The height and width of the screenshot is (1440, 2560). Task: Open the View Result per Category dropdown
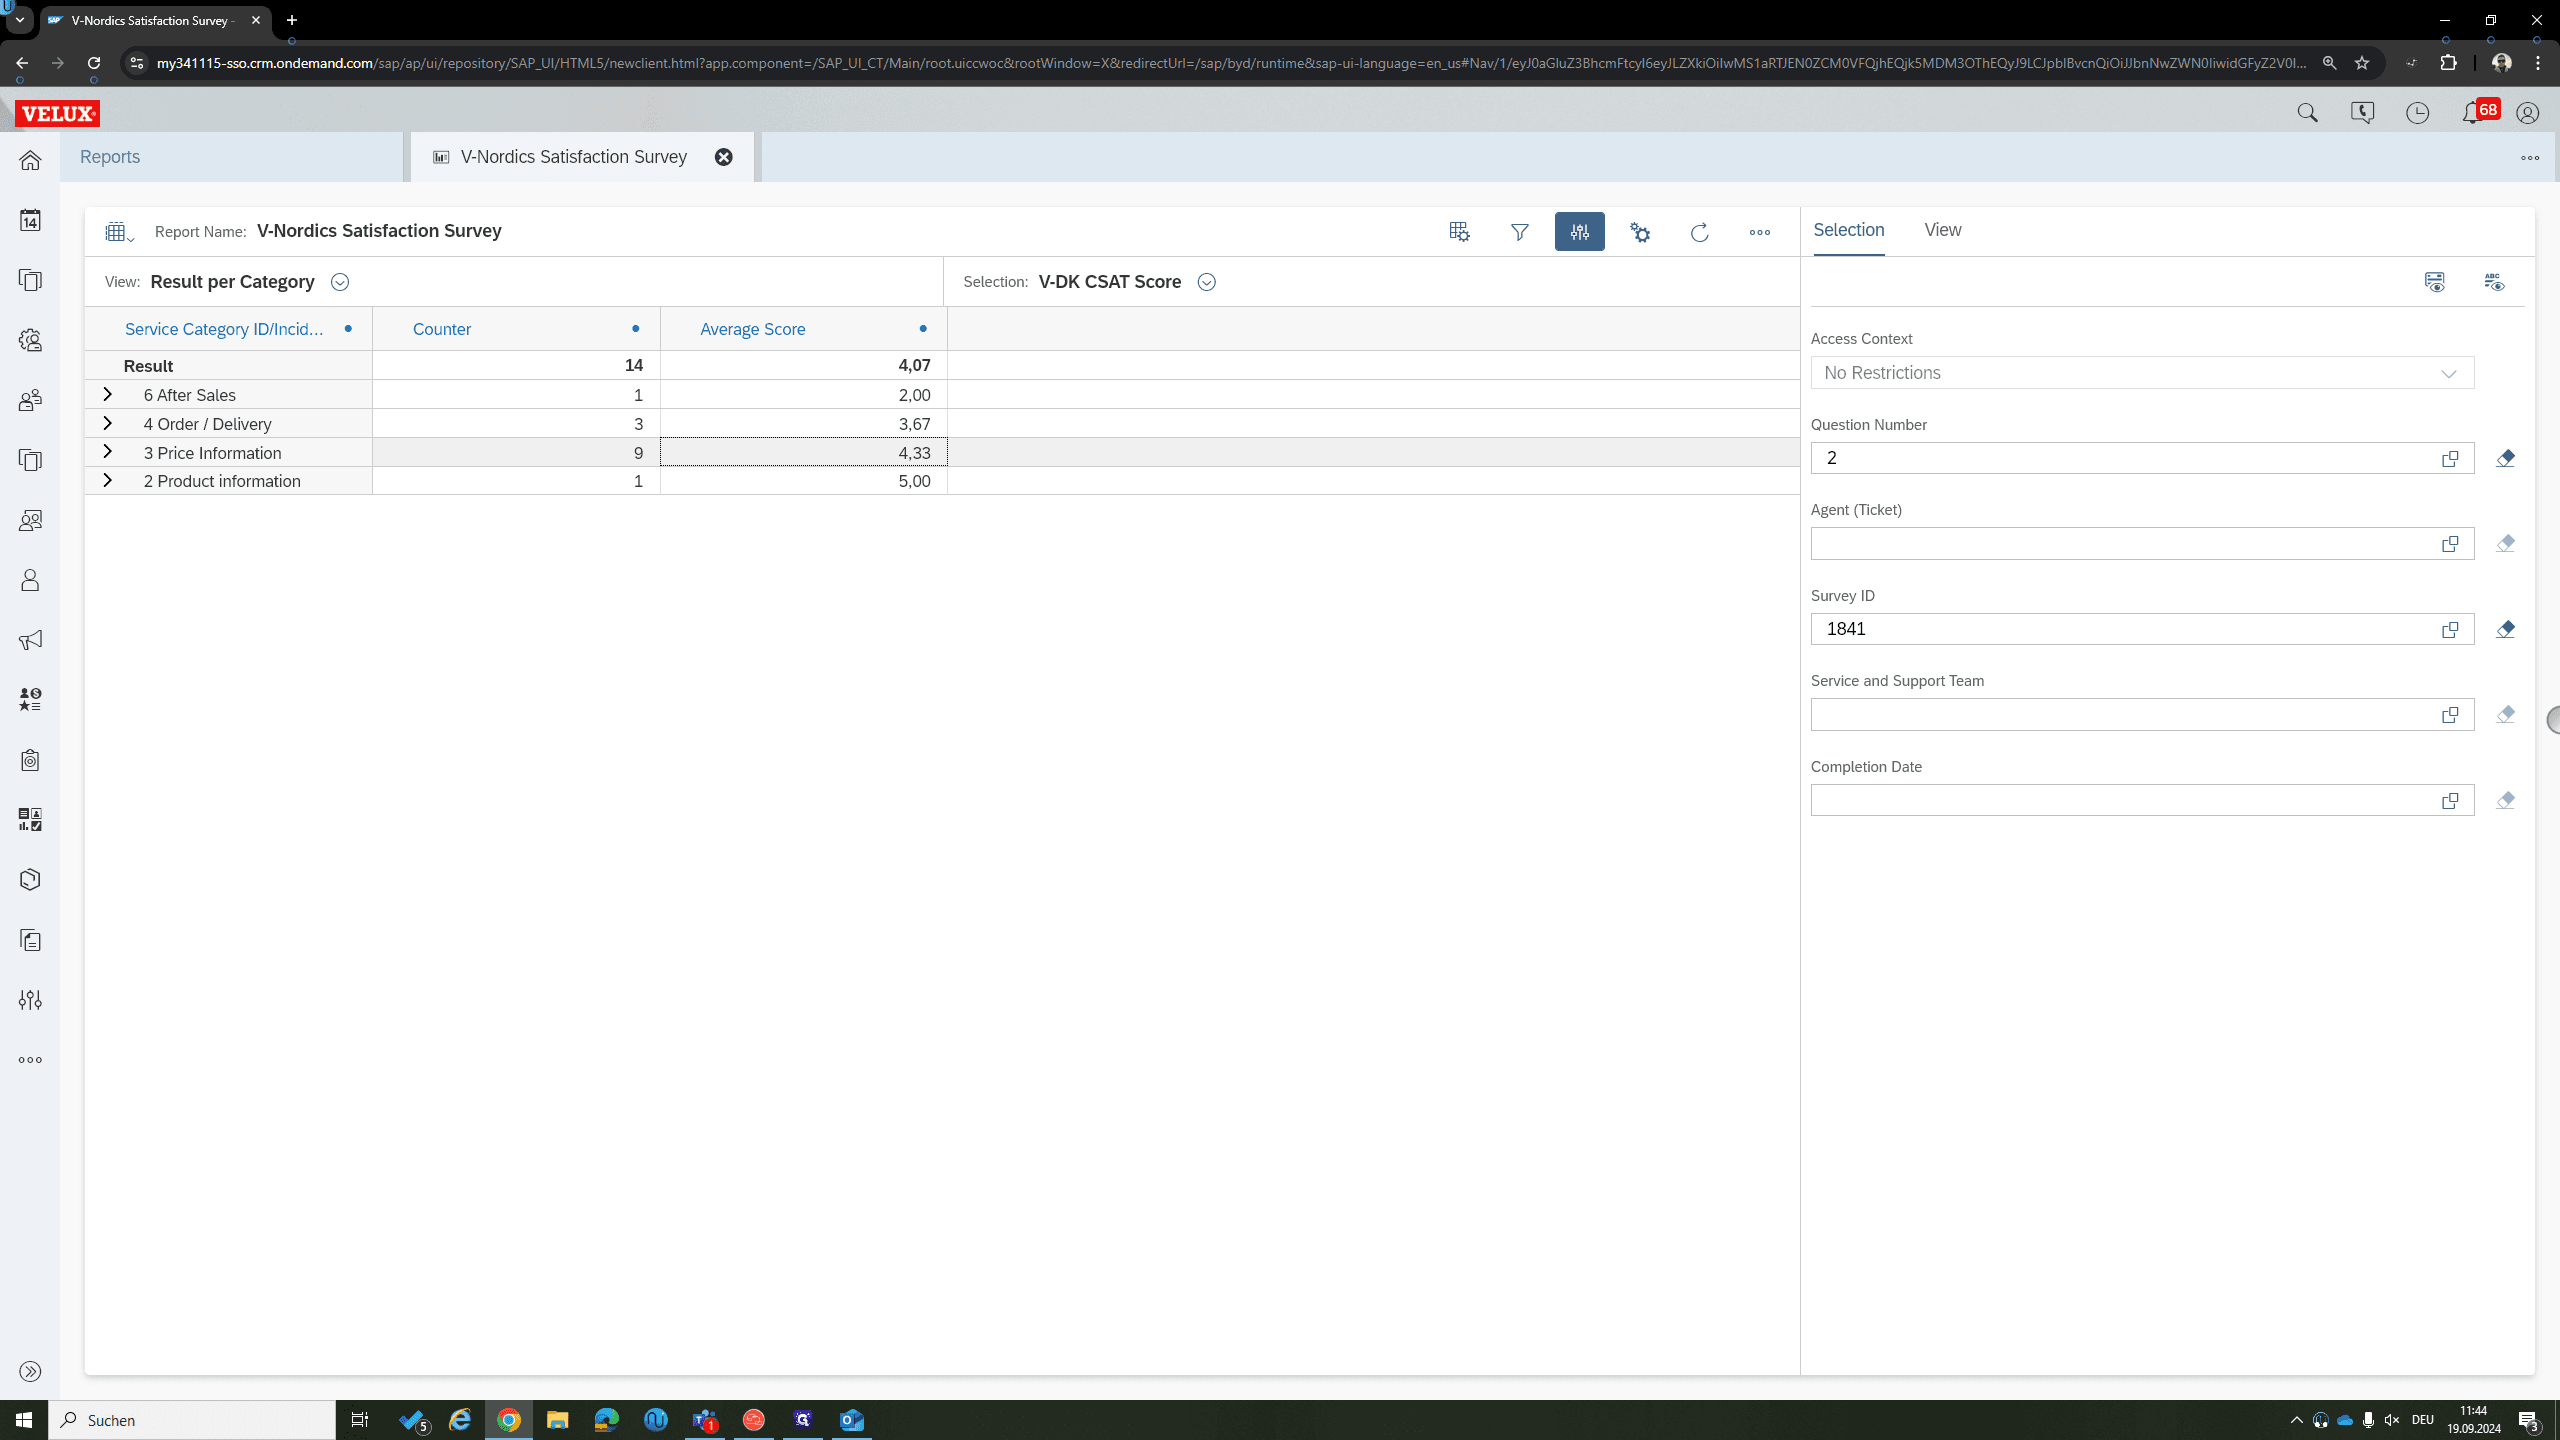point(340,282)
